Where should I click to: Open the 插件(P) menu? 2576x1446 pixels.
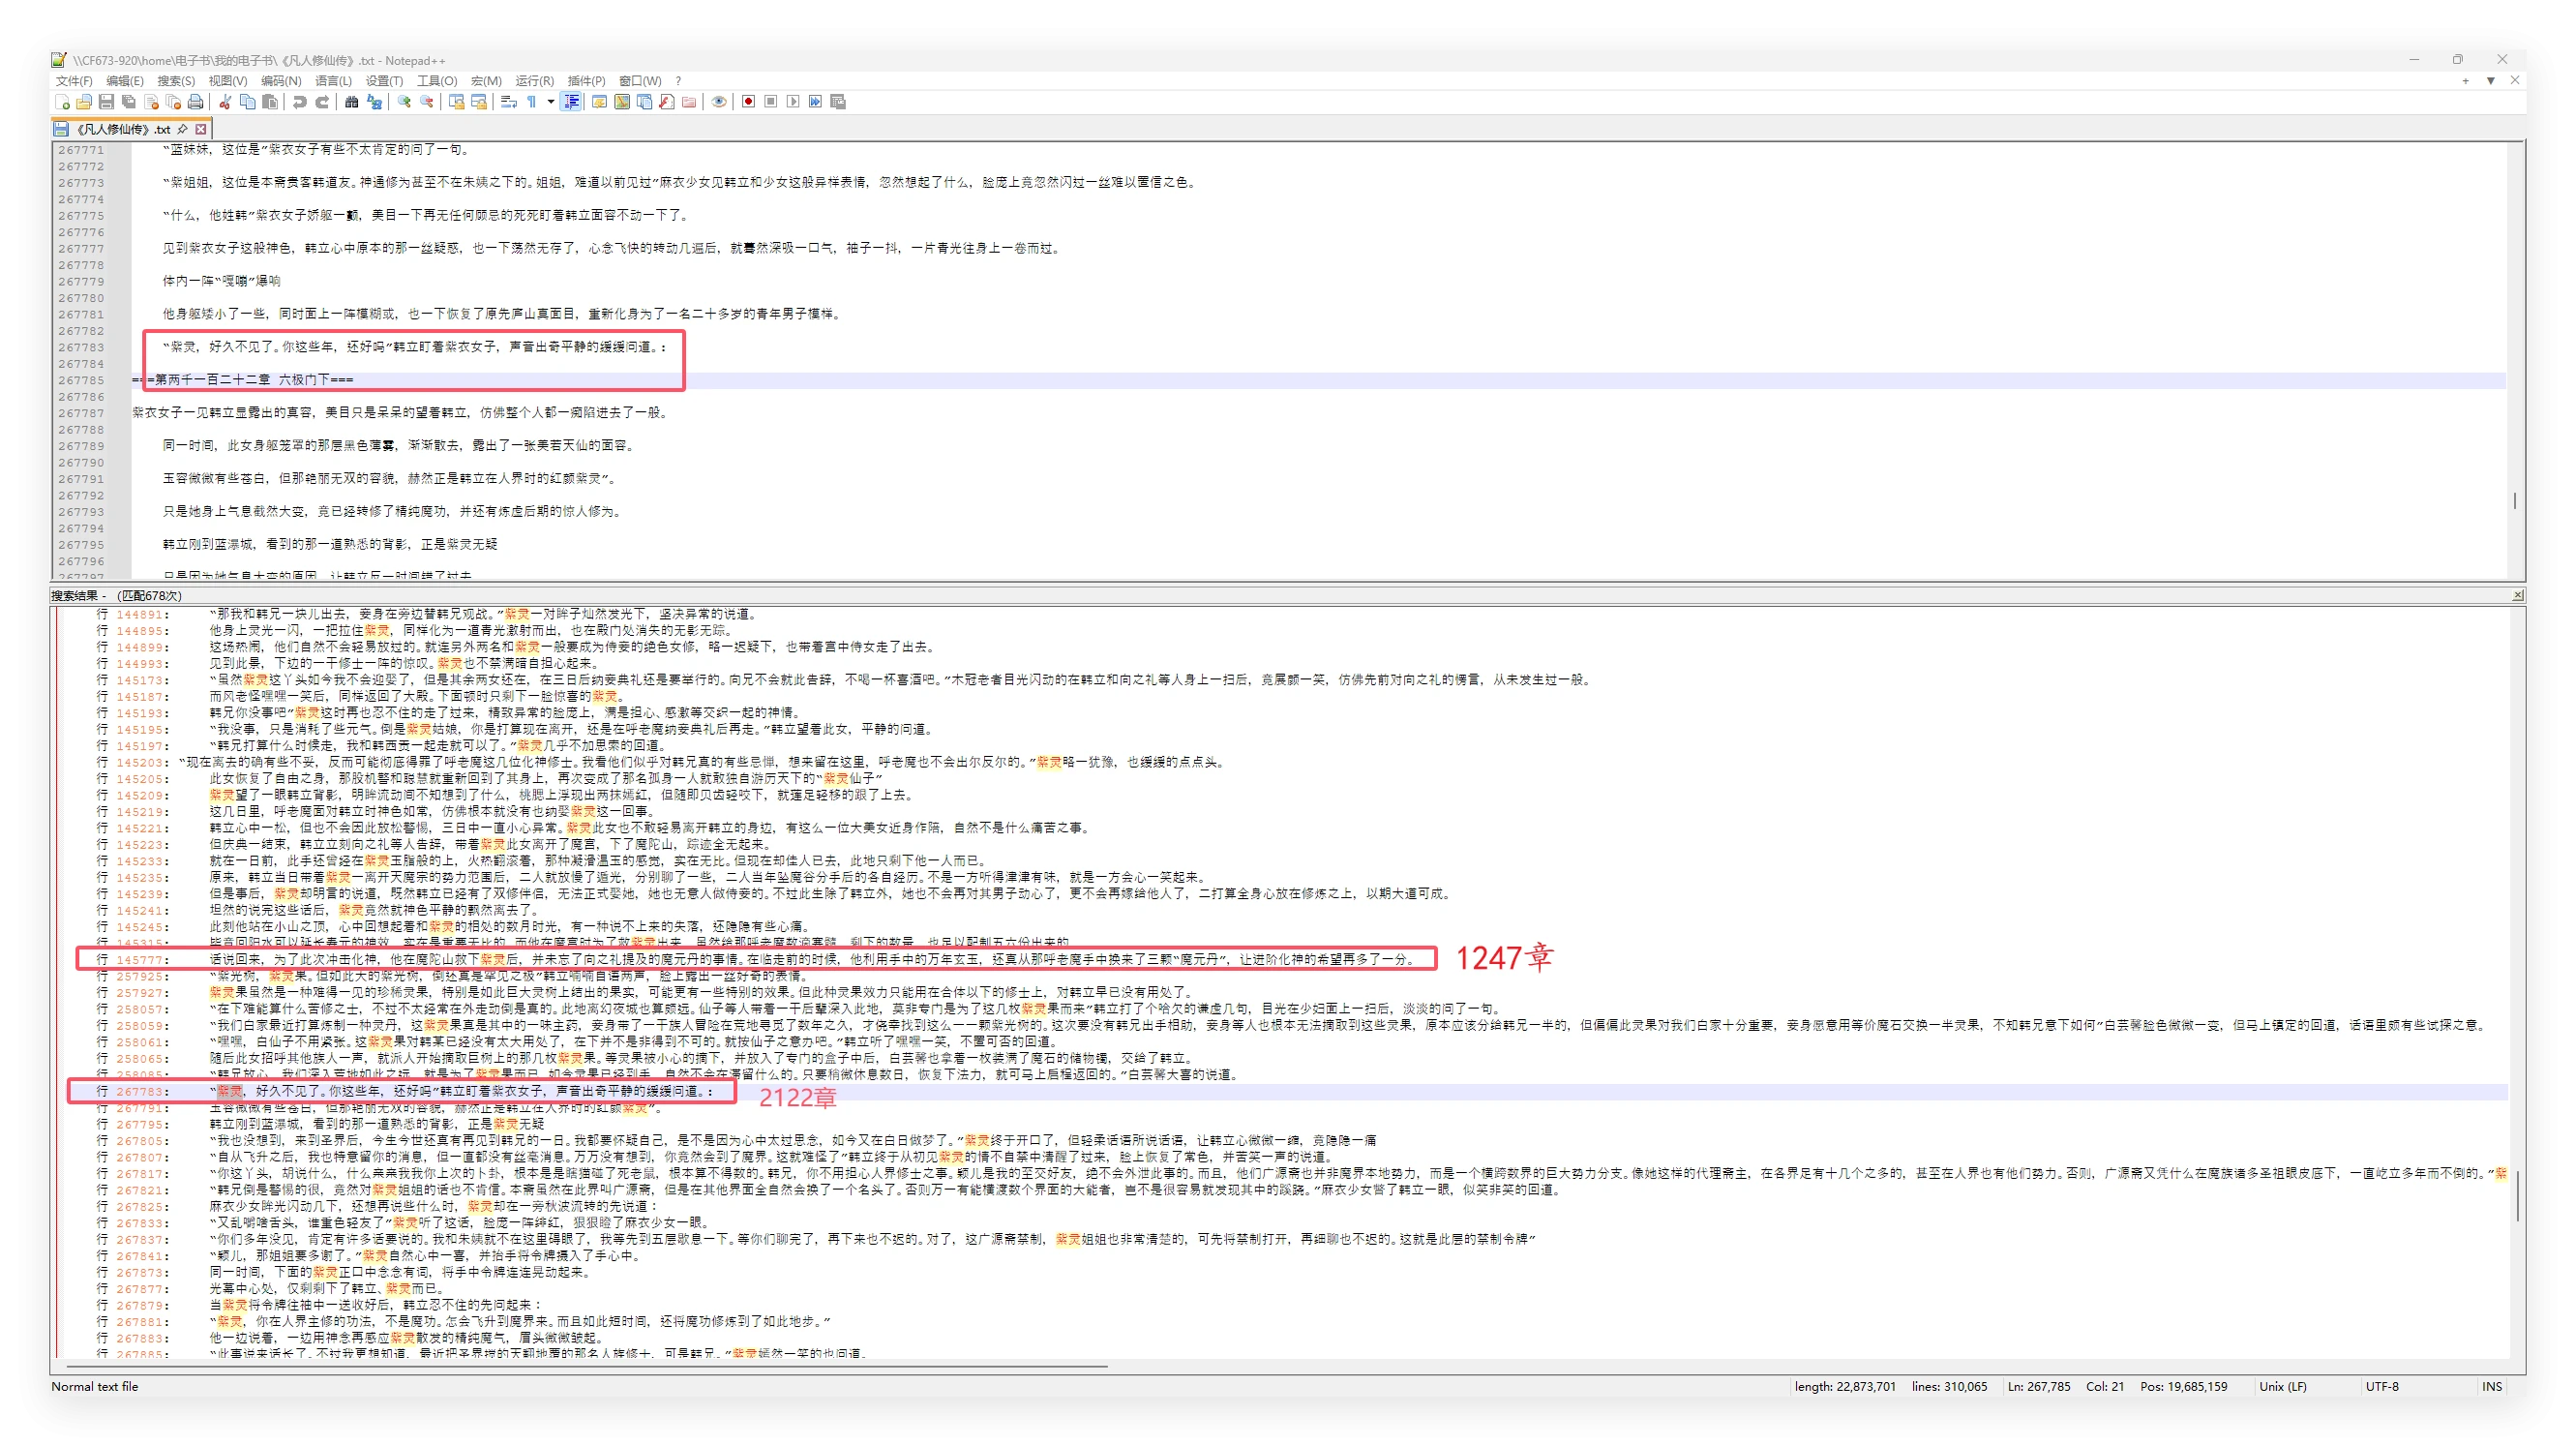tap(586, 81)
